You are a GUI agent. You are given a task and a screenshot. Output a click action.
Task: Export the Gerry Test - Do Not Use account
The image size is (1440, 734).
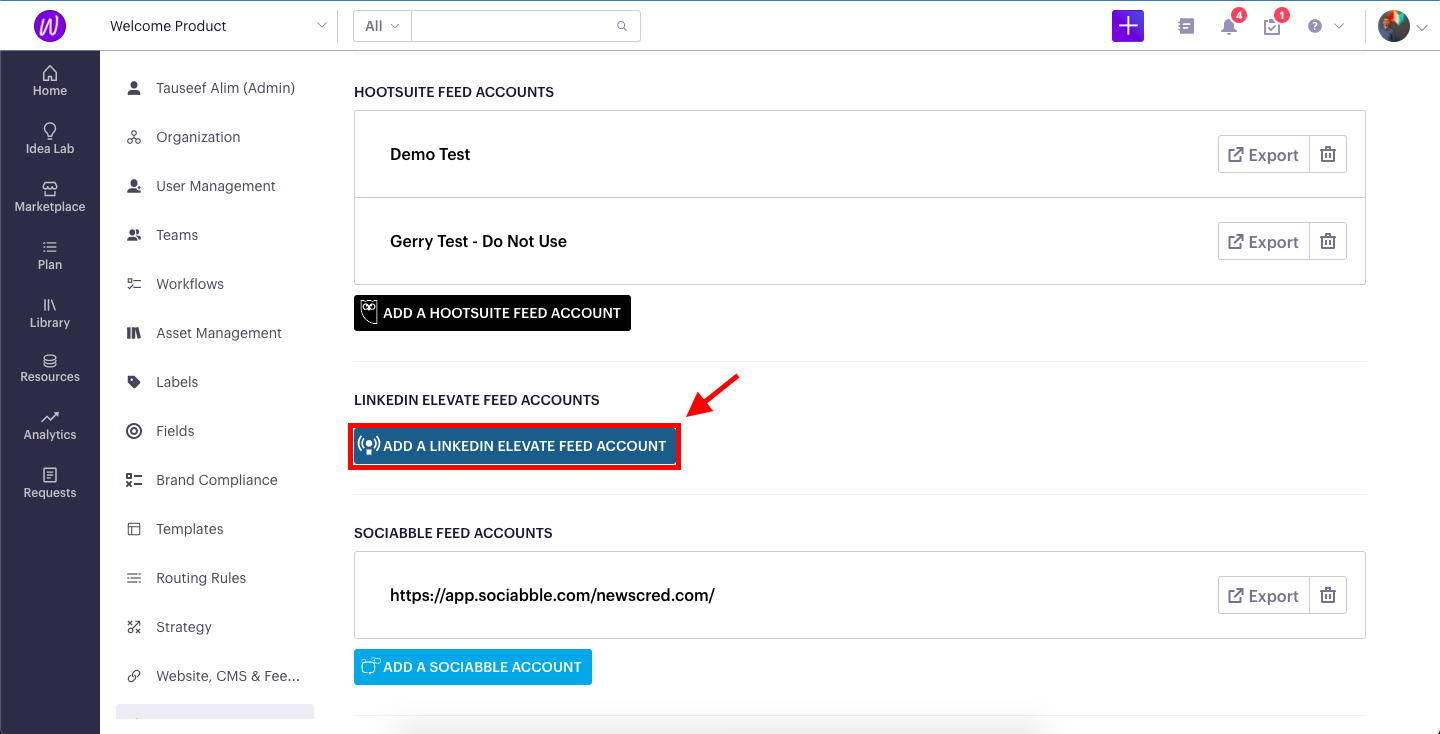1264,241
